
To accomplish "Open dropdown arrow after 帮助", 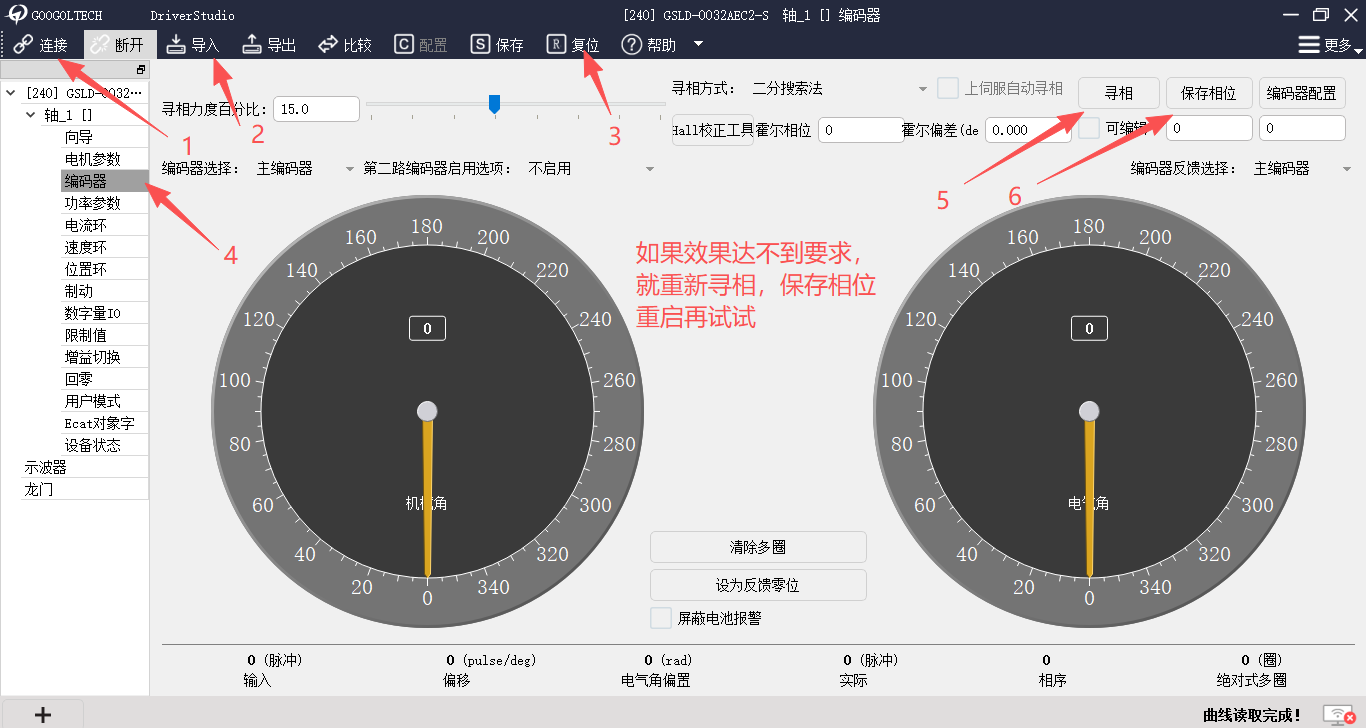I will point(698,44).
